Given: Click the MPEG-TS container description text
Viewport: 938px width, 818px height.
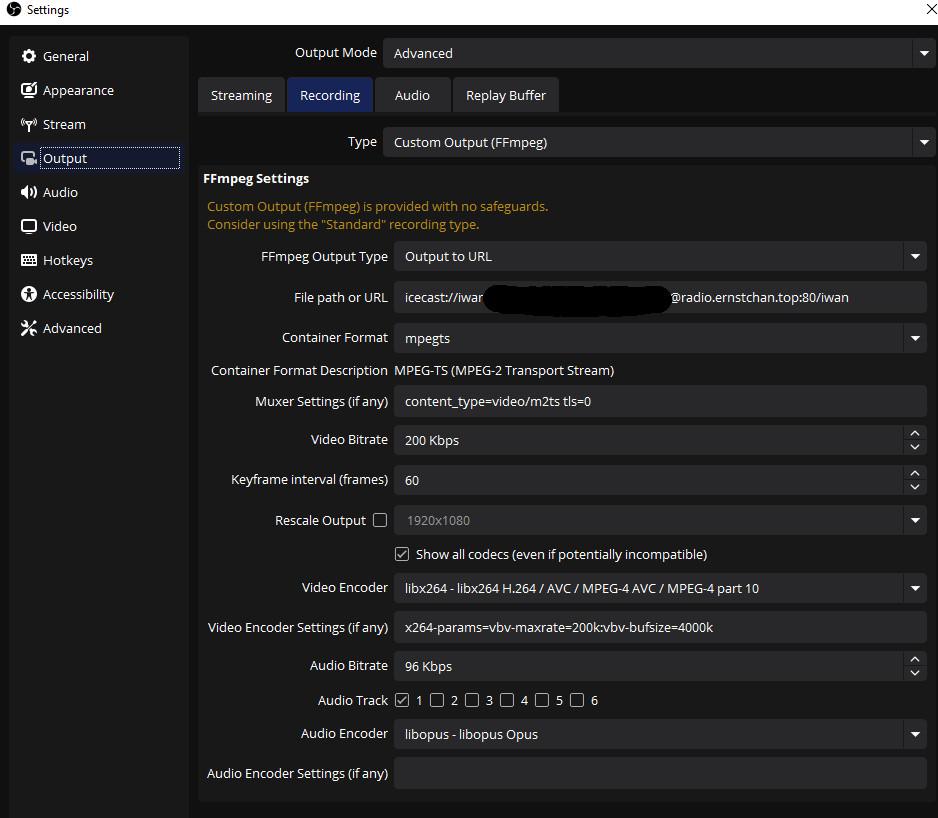Looking at the screenshot, I should [504, 370].
